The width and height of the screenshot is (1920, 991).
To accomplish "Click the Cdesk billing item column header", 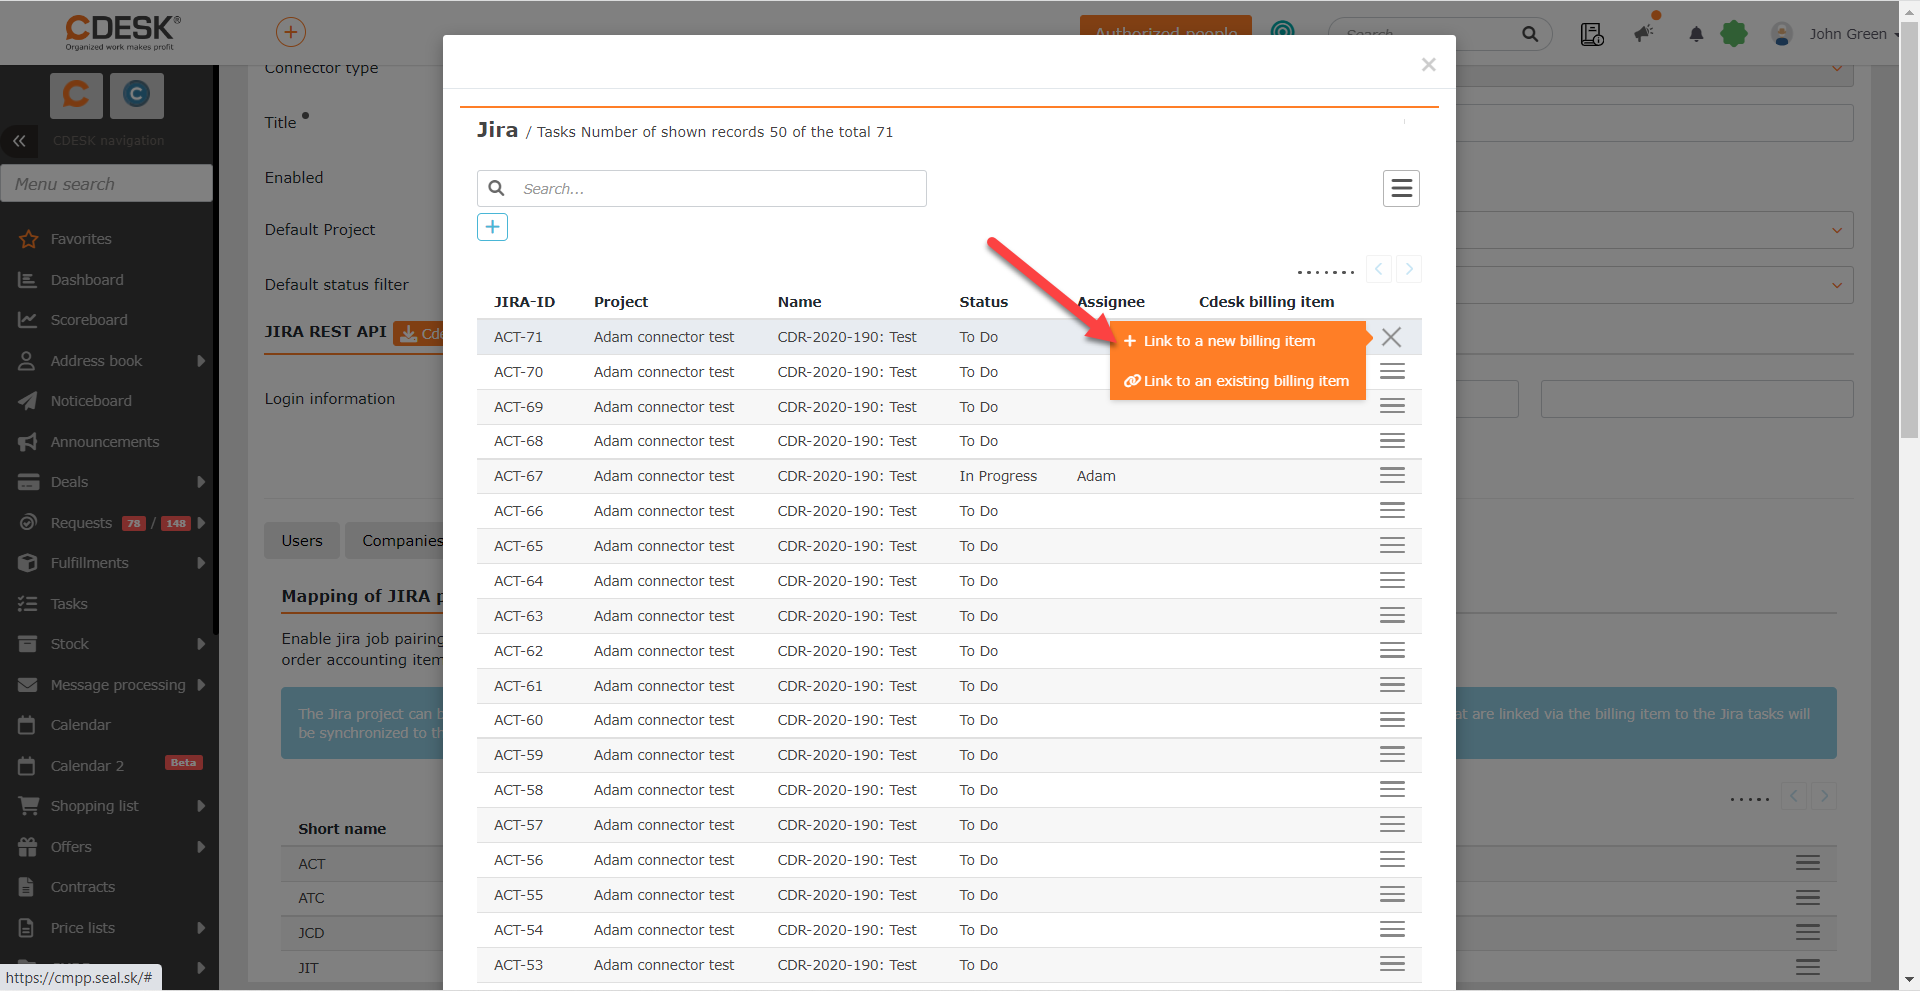I will click(1266, 302).
